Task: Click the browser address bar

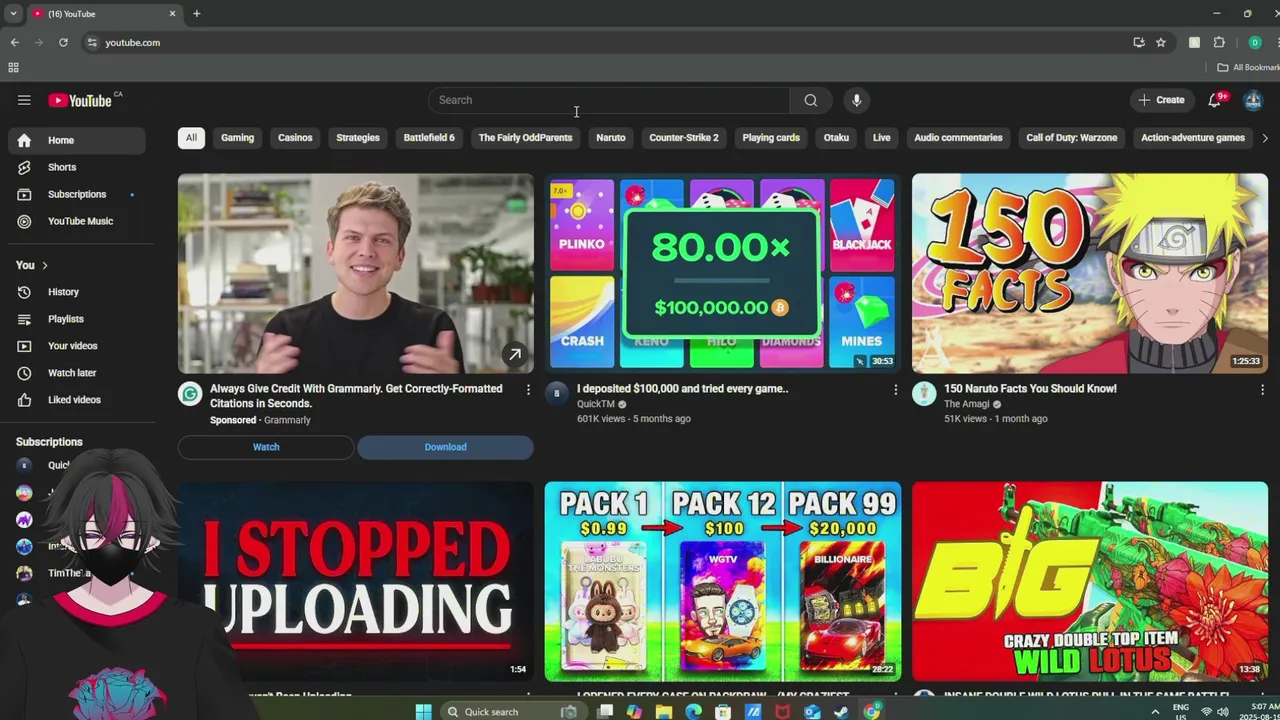Action: point(610,42)
